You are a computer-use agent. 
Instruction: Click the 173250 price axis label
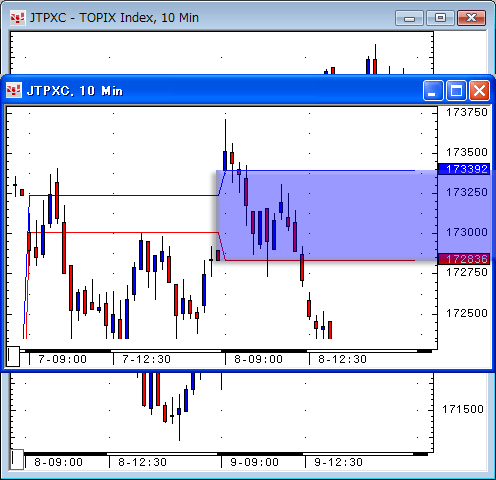pos(467,192)
